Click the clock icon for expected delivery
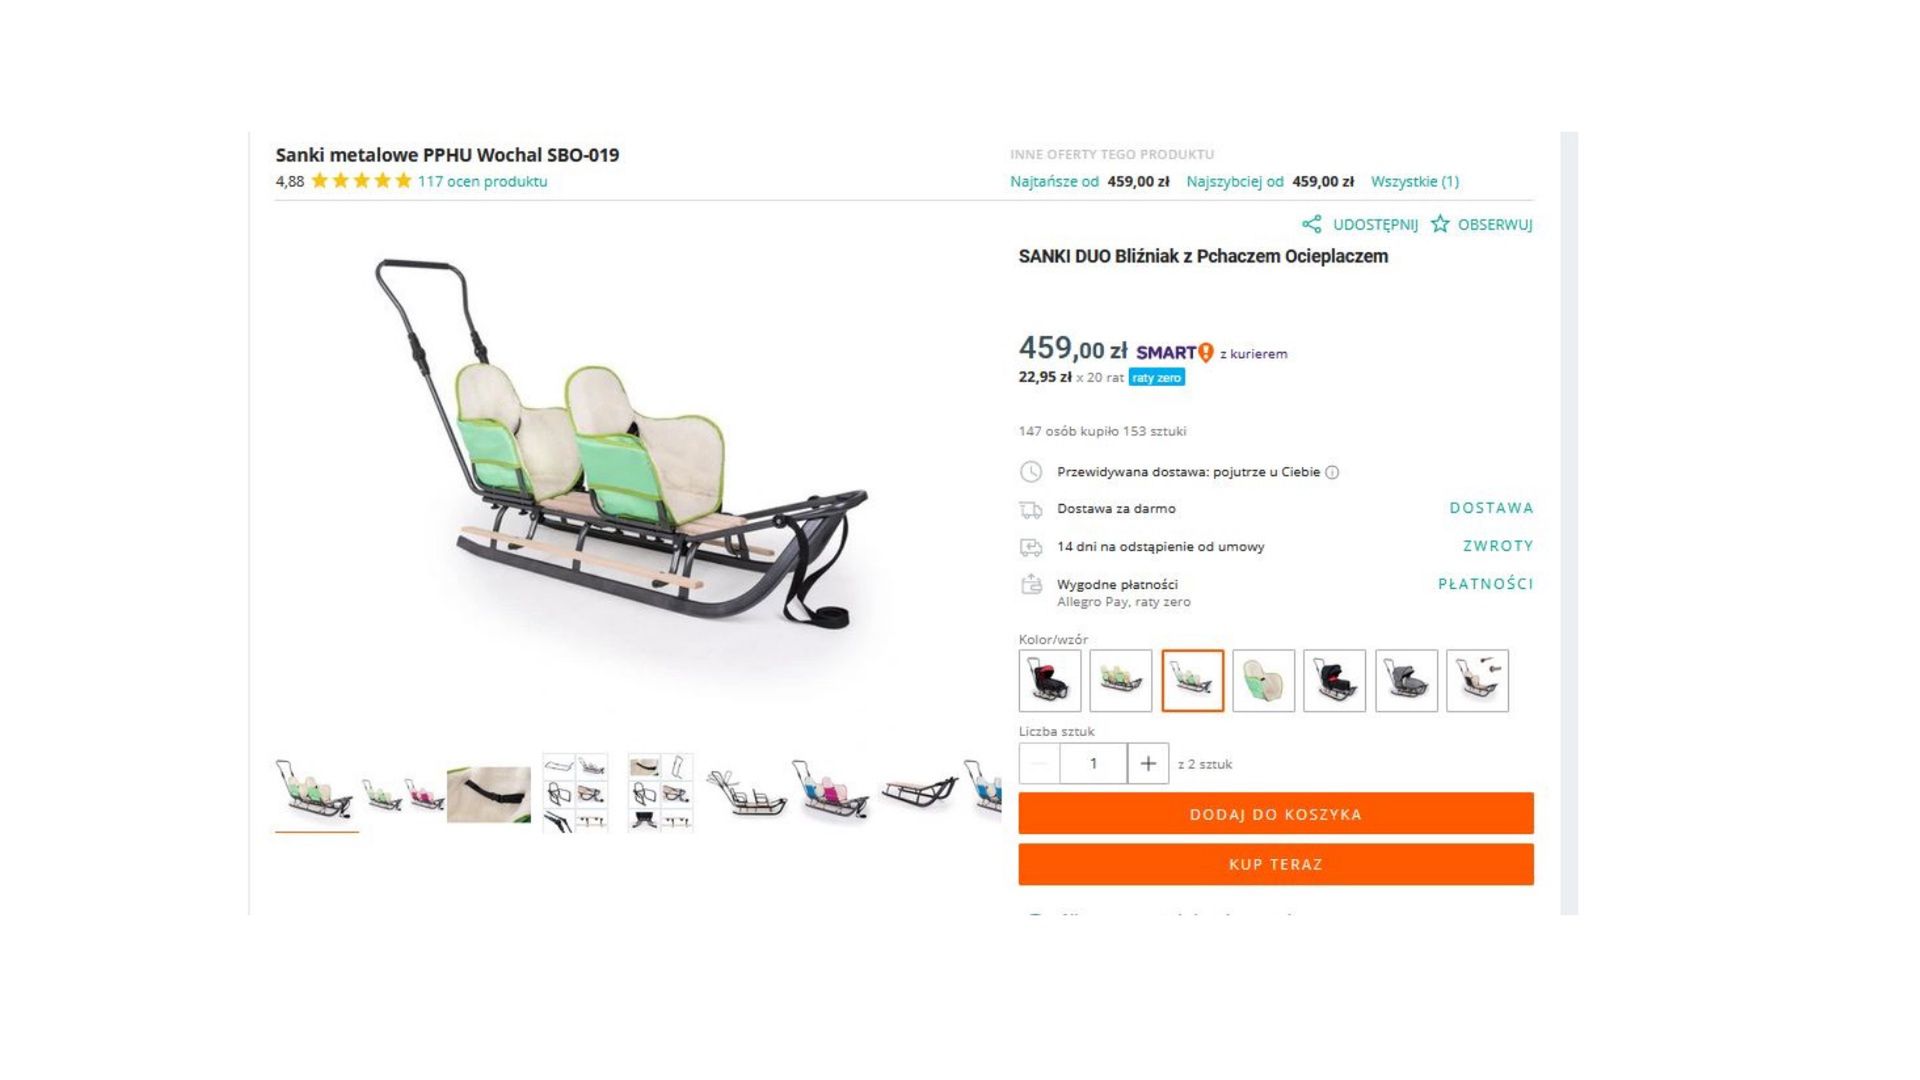Image resolution: width=1920 pixels, height=1080 pixels. point(1030,472)
